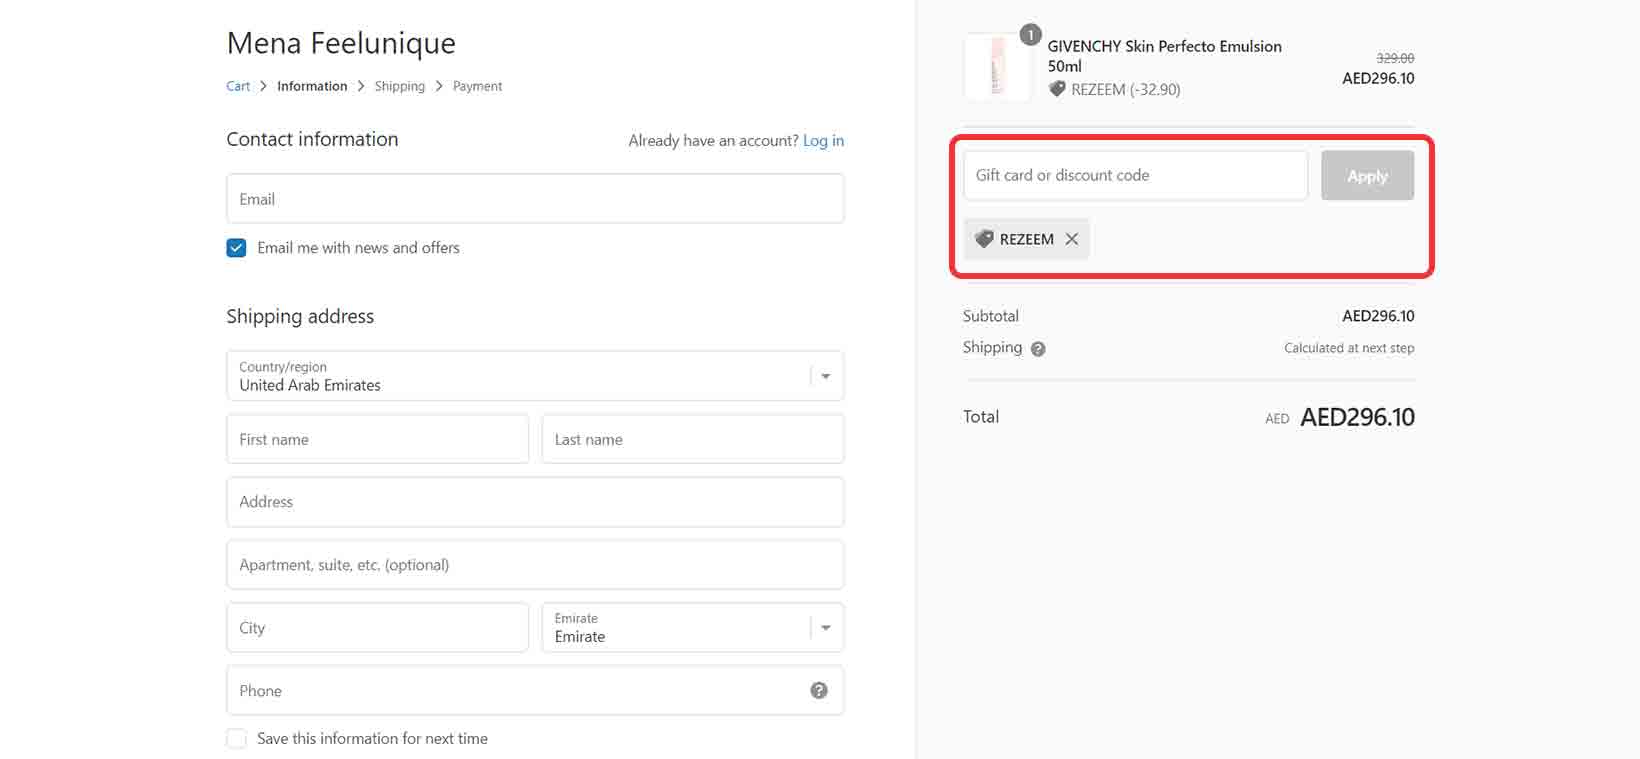Click the tag icon in REZEEM chip
The height and width of the screenshot is (759, 1640).
point(984,239)
